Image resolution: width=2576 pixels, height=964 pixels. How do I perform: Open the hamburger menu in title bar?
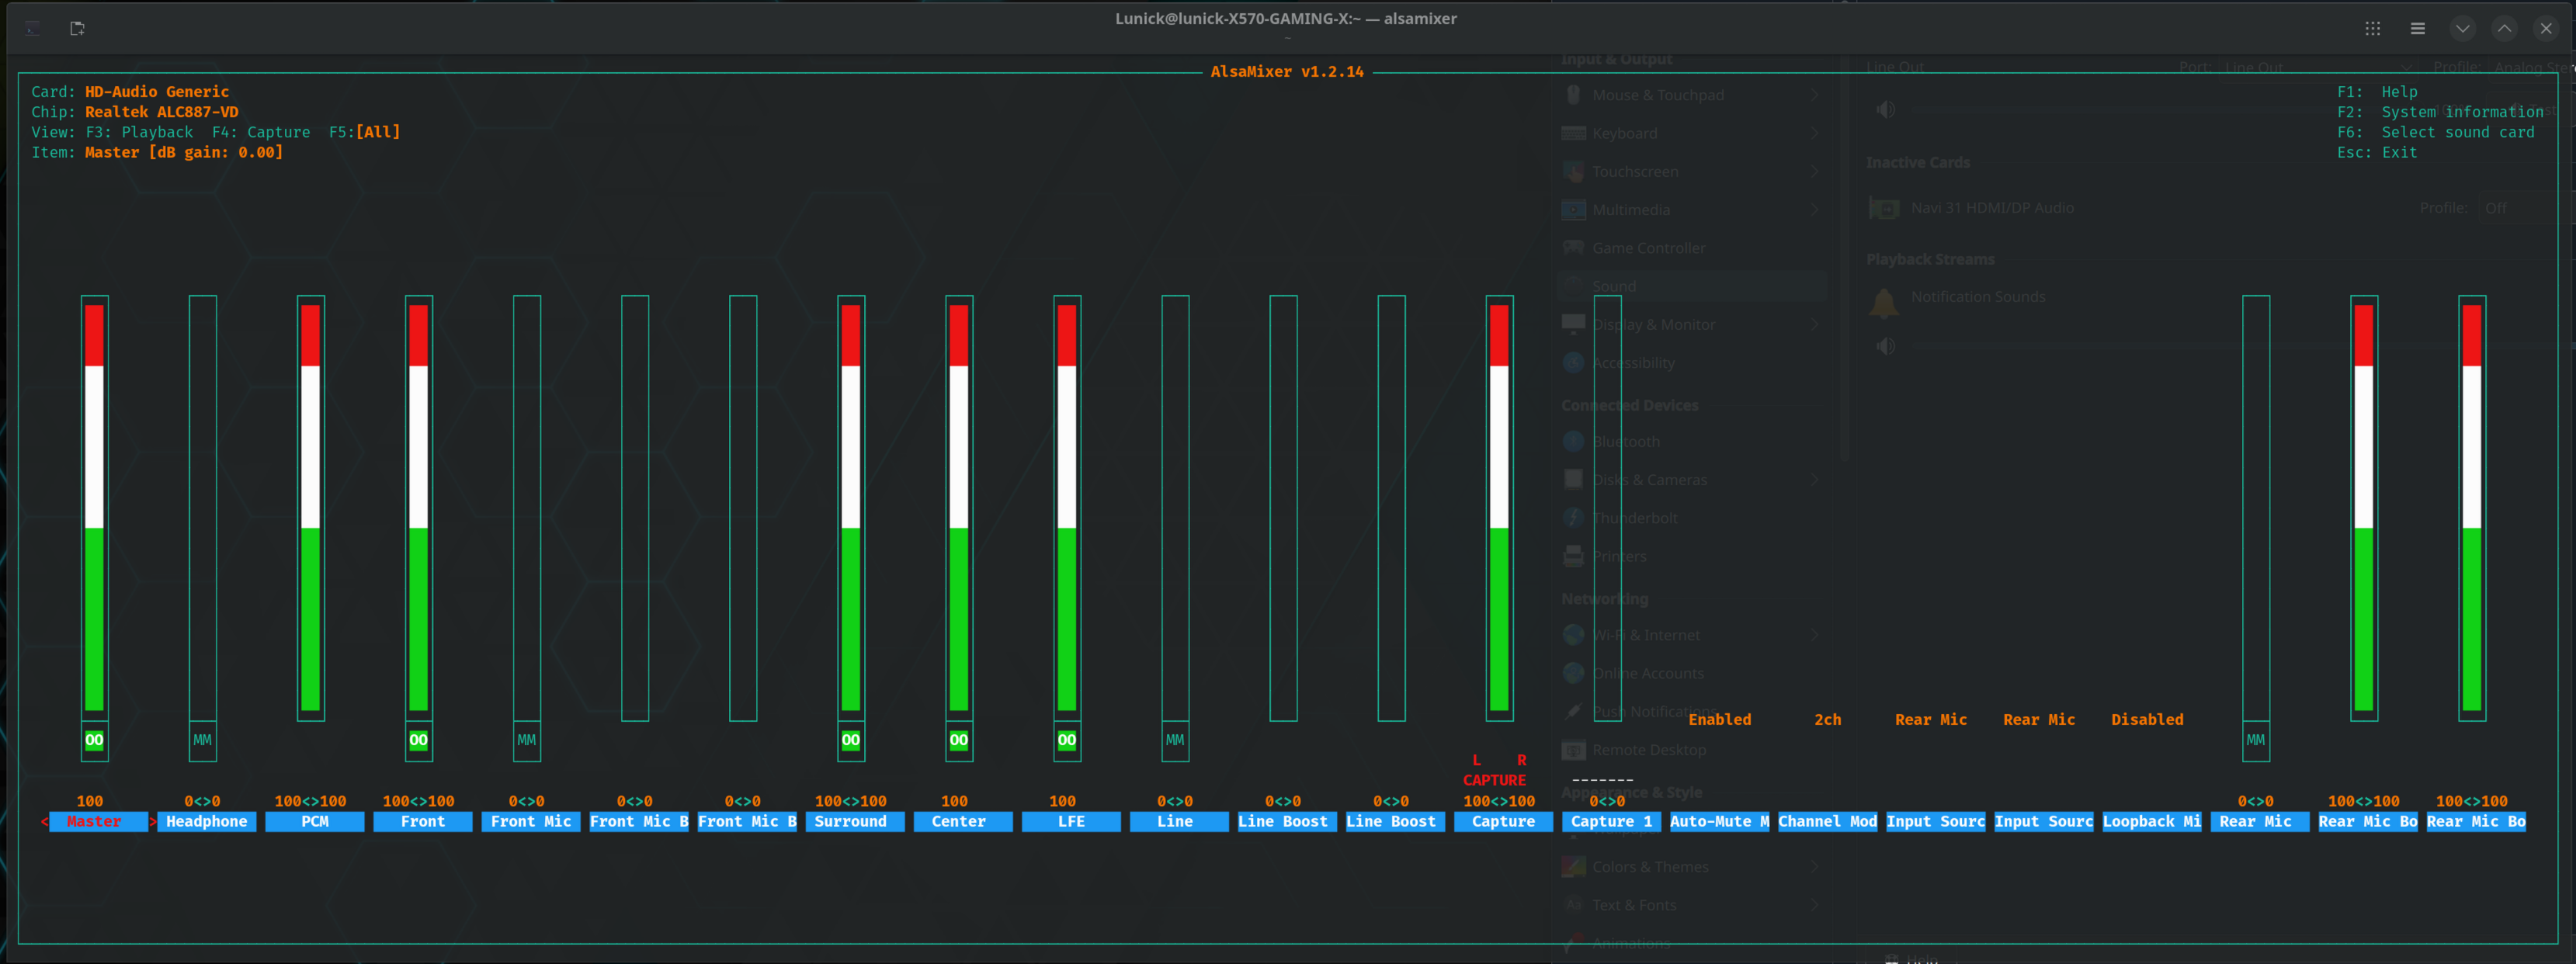click(x=2417, y=28)
